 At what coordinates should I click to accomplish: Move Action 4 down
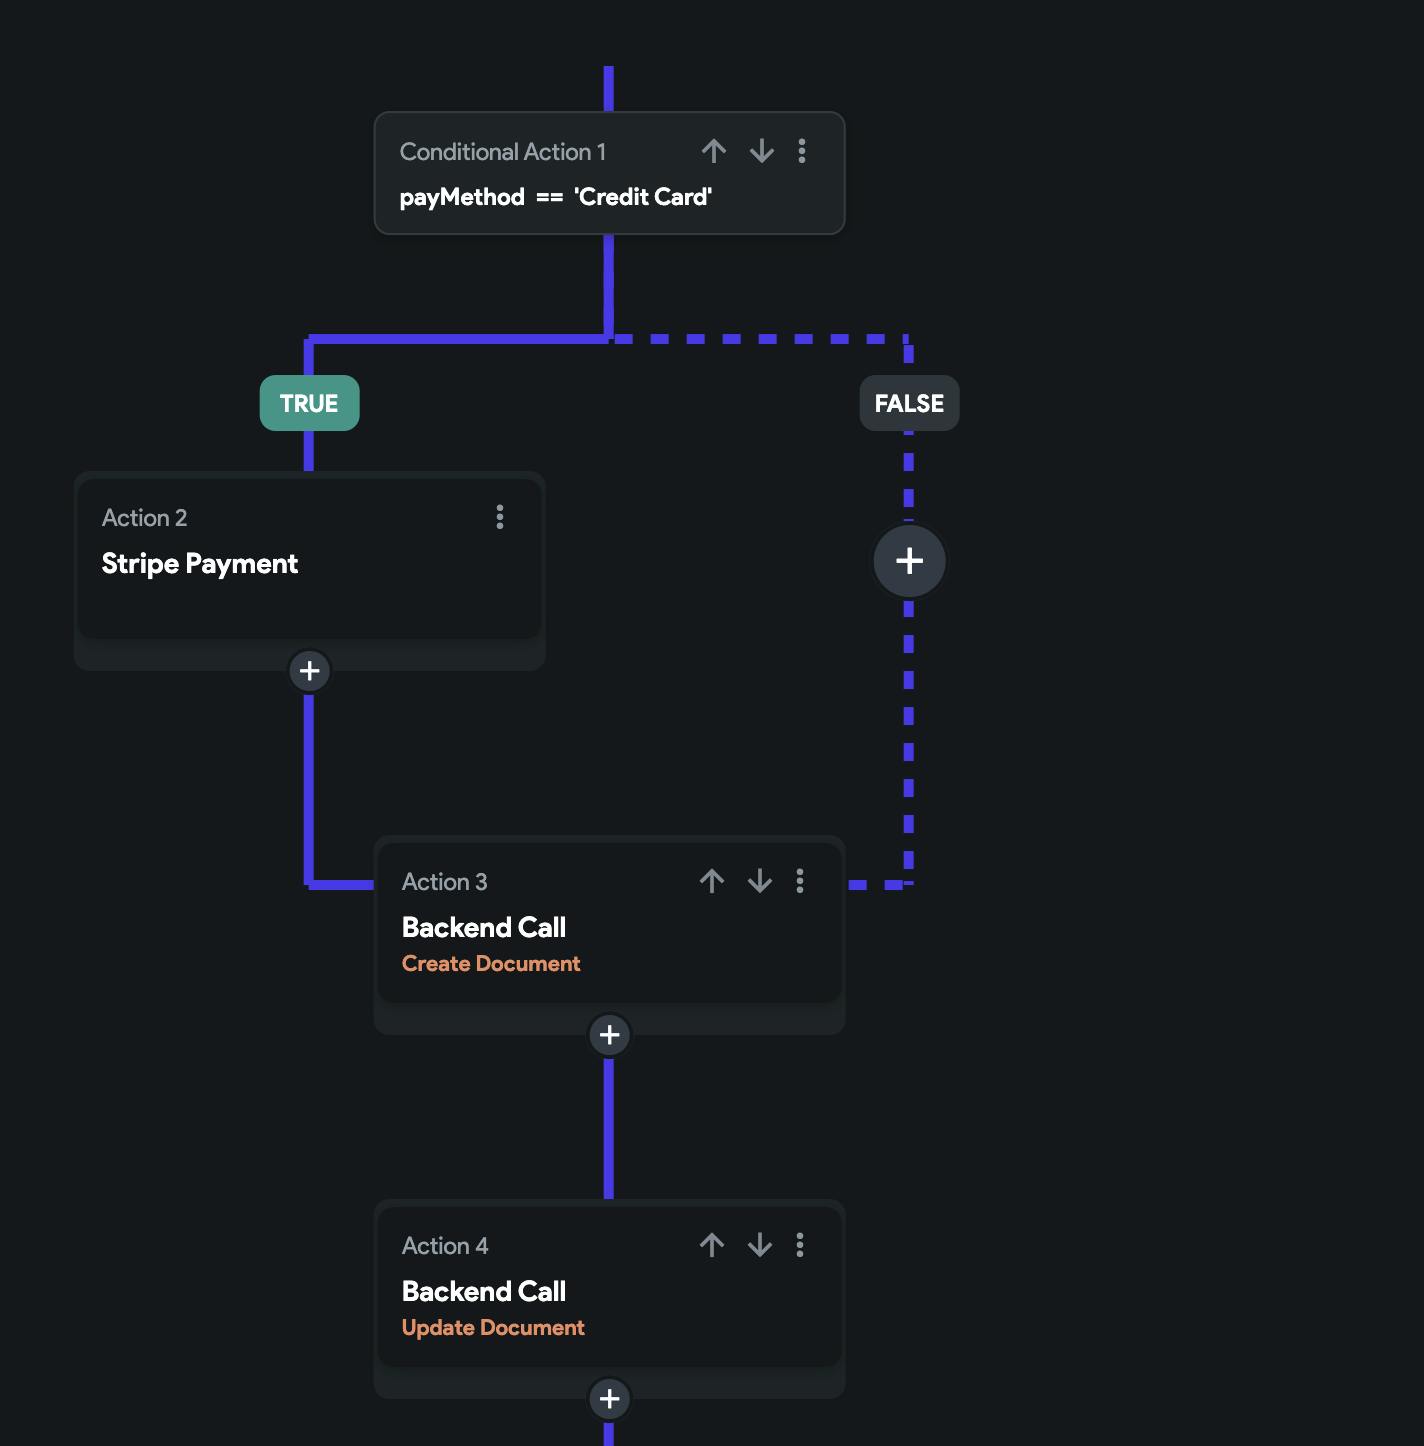pyautogui.click(x=760, y=1245)
